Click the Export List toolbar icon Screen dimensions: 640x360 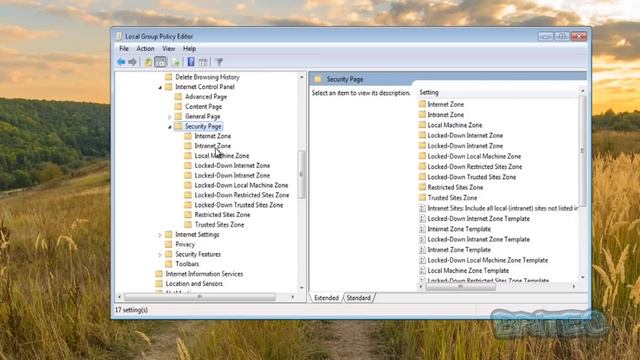tap(176, 62)
